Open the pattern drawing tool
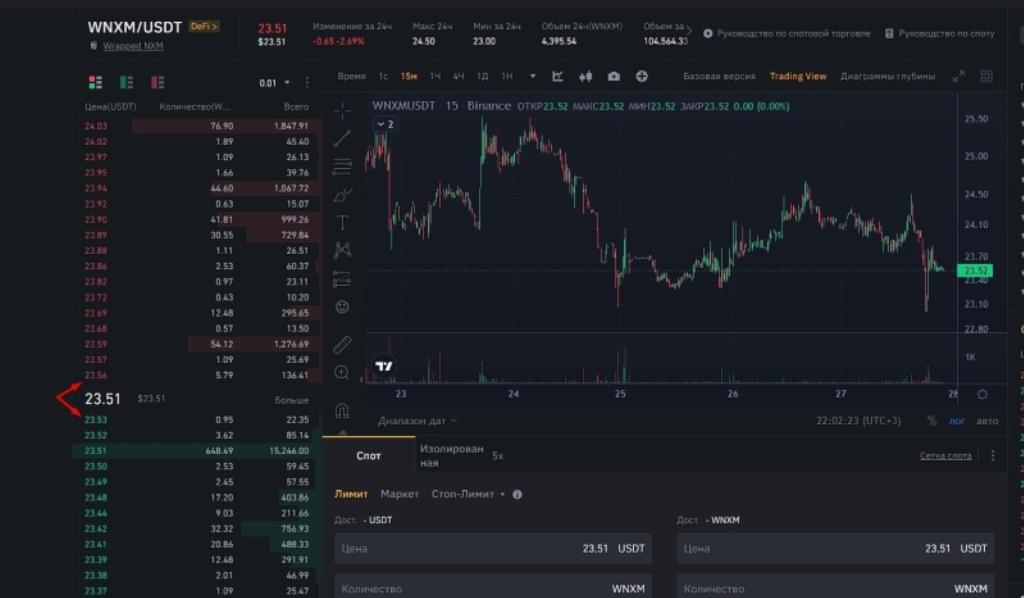This screenshot has width=1024, height=598. click(x=342, y=251)
